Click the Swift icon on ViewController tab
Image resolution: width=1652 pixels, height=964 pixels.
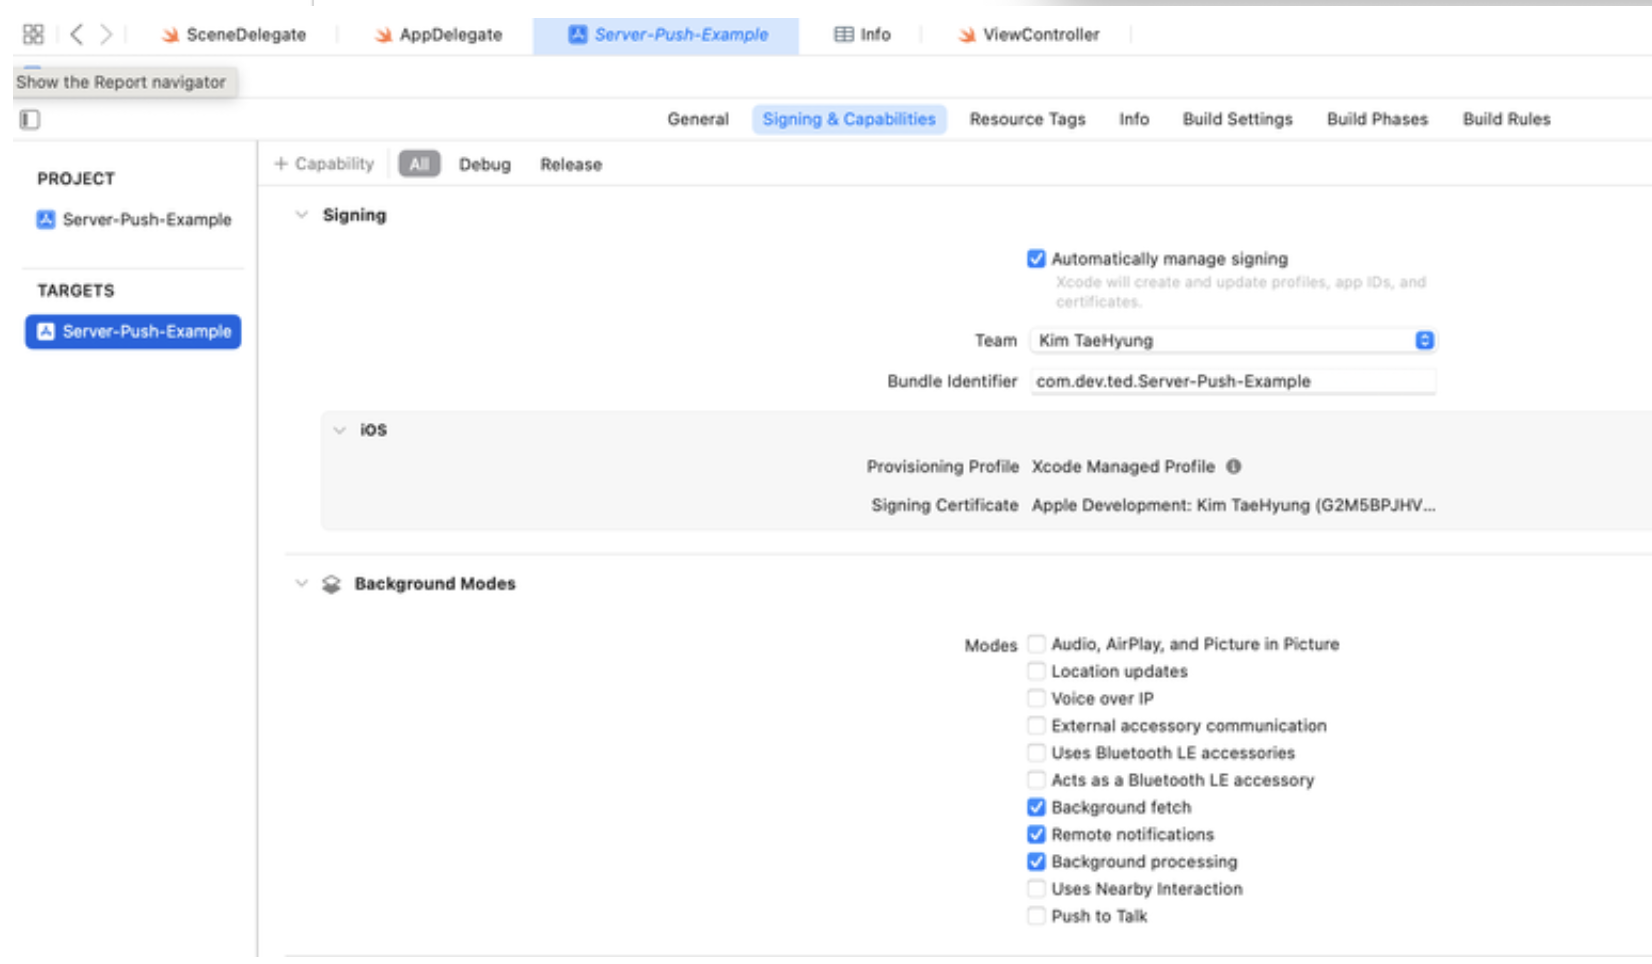pos(967,35)
